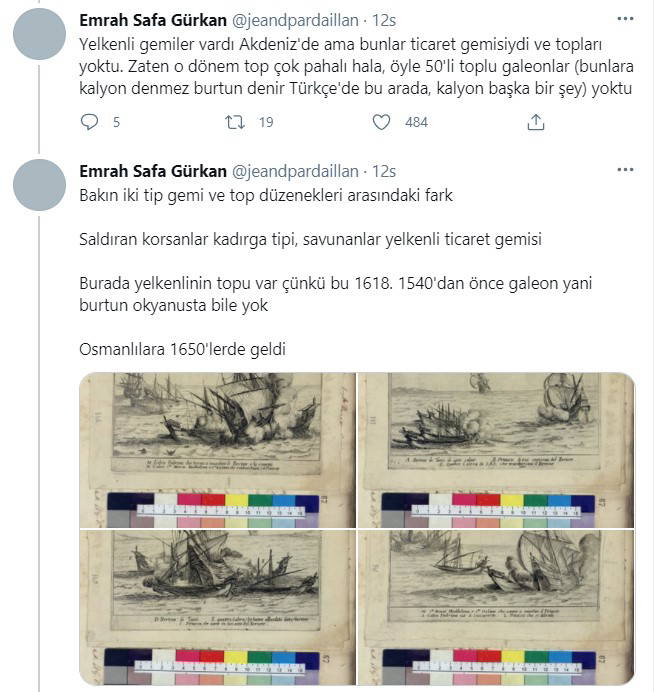Open second tweet's 12s timestamp
Image resolution: width=655 pixels, height=692 pixels.
384,172
